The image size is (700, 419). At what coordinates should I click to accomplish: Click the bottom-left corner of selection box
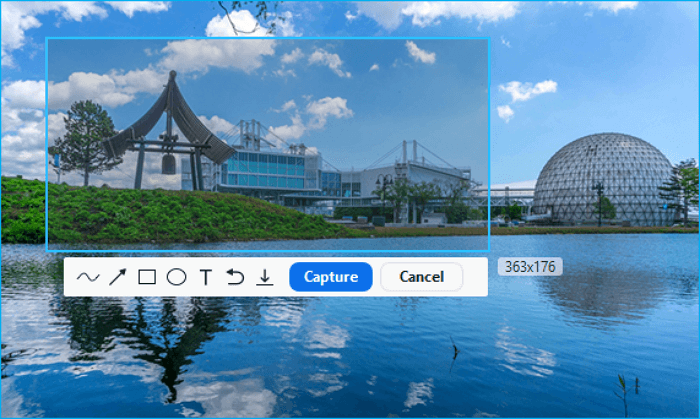point(47,249)
